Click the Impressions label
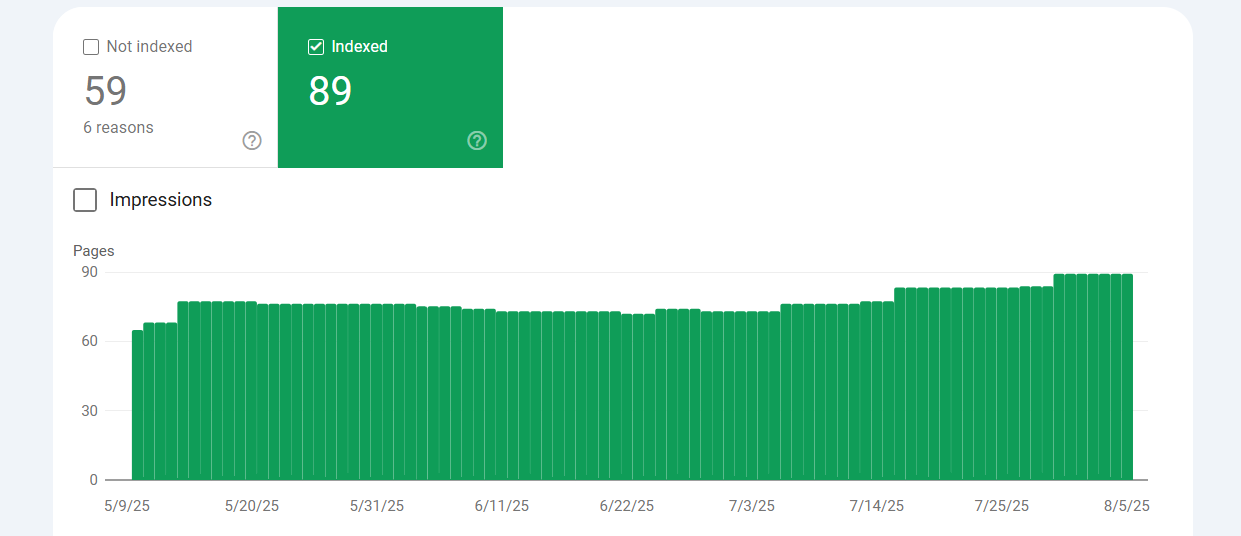Image resolution: width=1241 pixels, height=536 pixels. [161, 200]
